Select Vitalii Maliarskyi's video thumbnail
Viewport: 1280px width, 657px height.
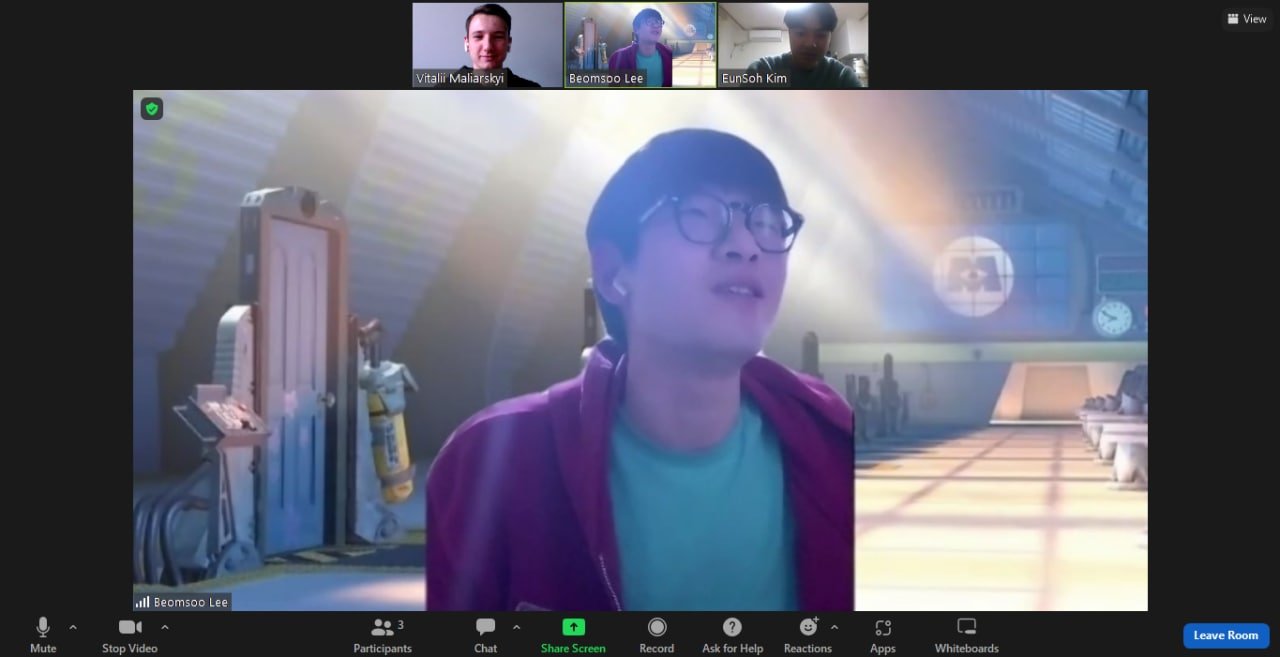coord(488,45)
